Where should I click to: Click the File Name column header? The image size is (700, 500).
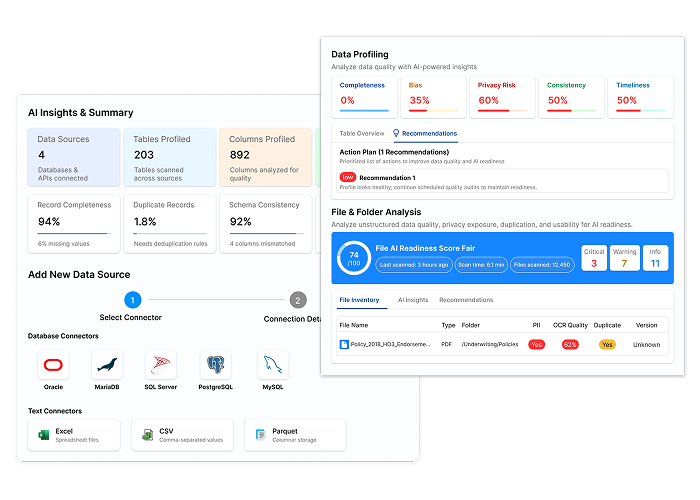pos(354,325)
